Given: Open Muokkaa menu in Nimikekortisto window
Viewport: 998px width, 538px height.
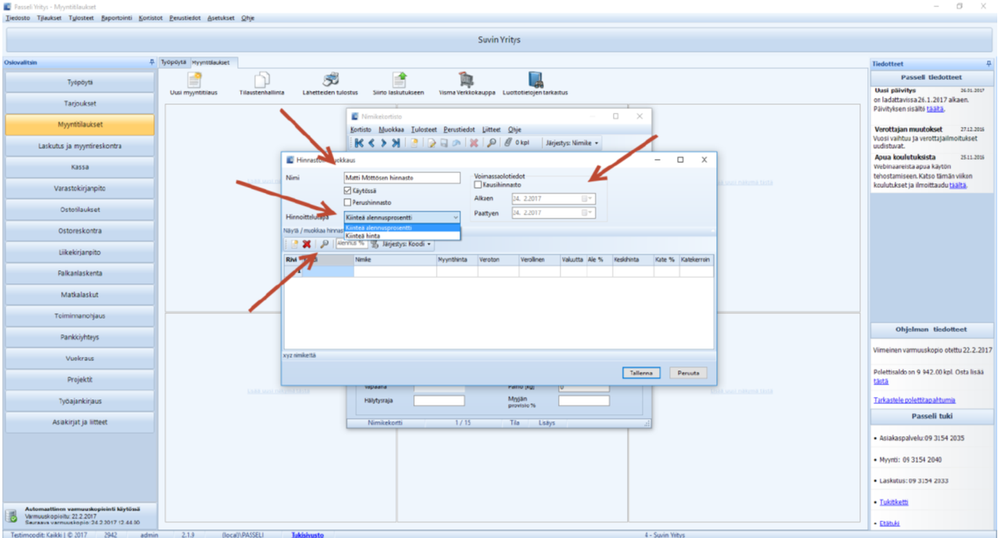Looking at the screenshot, I should pyautogui.click(x=391, y=129).
